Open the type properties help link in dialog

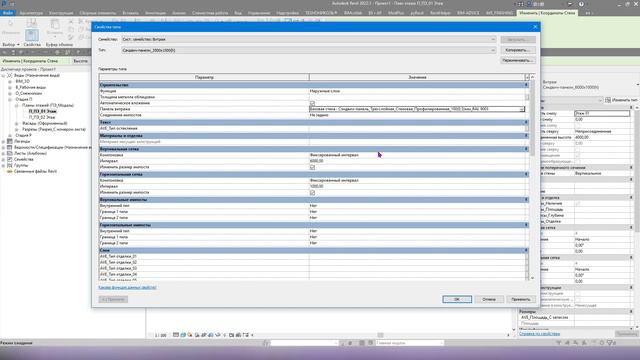click(x=127, y=287)
